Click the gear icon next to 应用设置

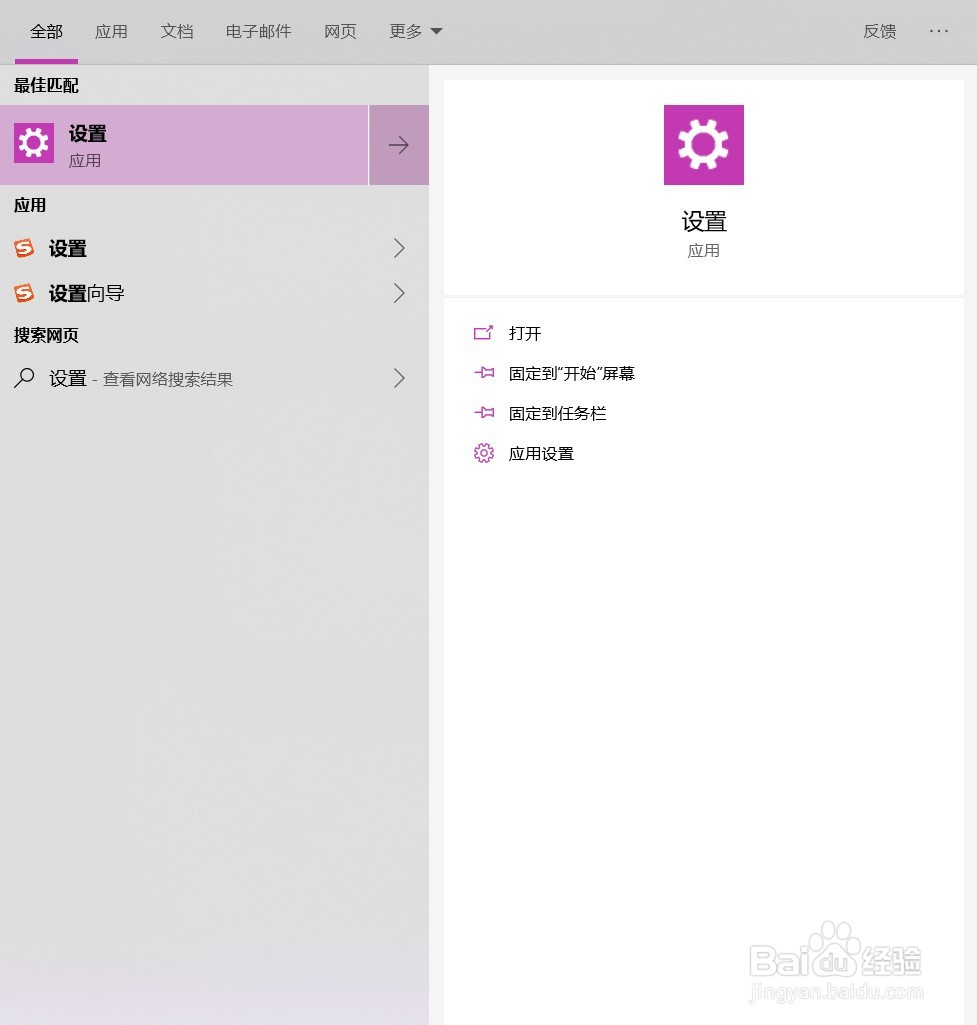point(484,453)
